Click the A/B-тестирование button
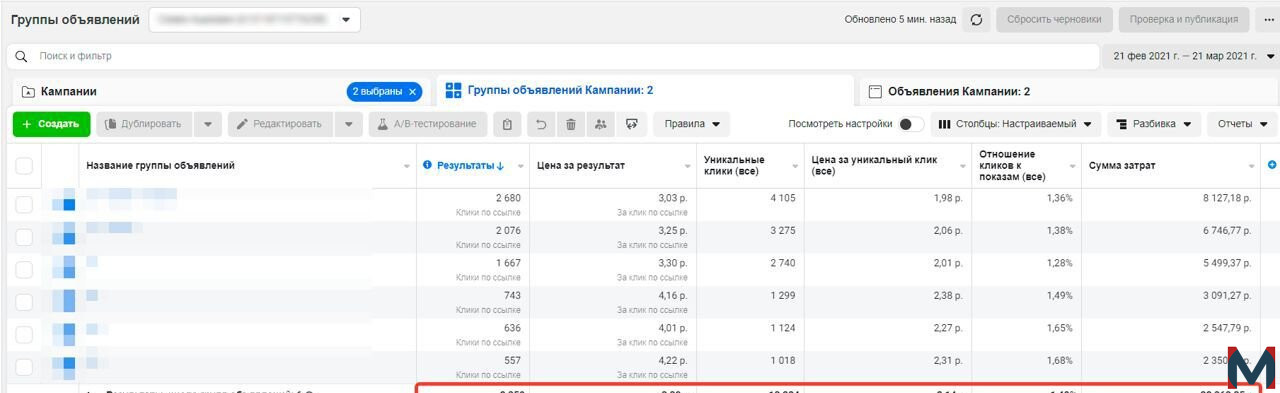Viewport: 1280px width, 393px height. (428, 124)
